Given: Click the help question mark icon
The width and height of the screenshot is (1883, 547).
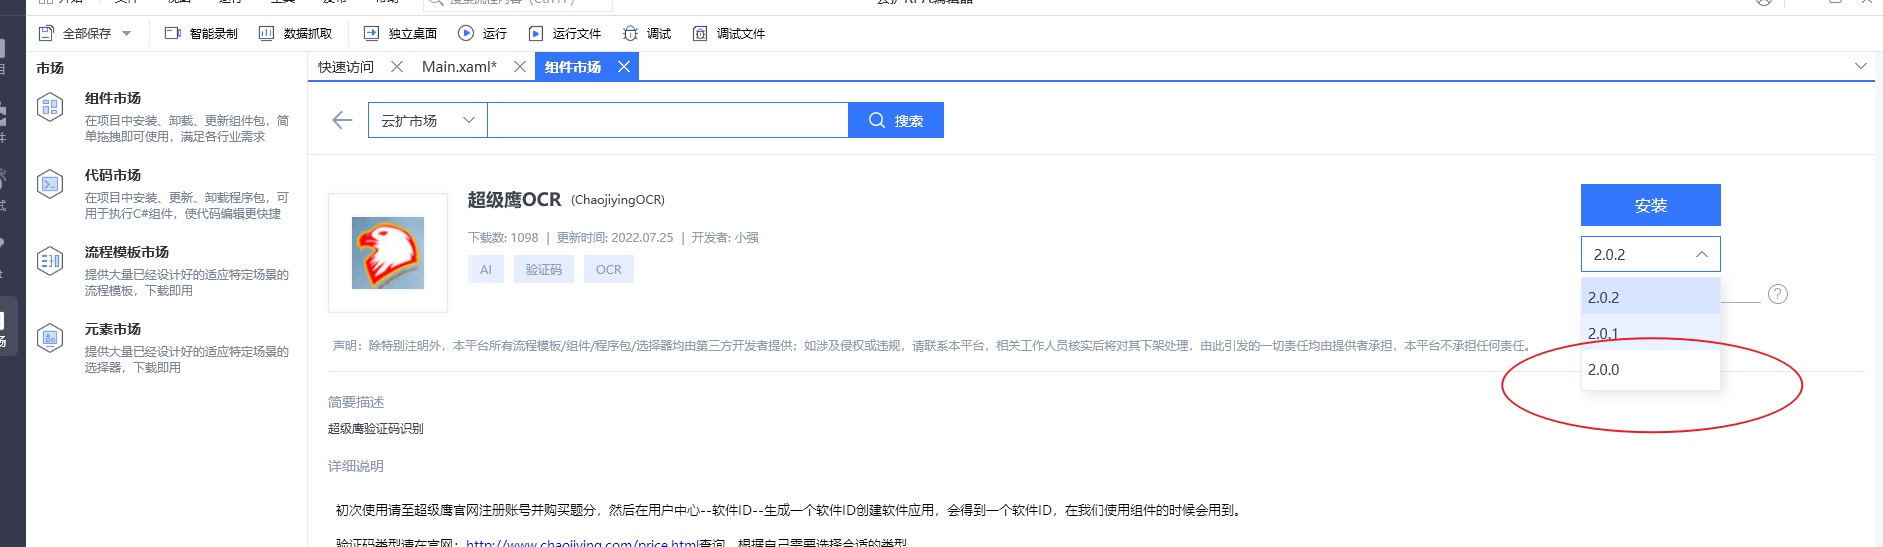Looking at the screenshot, I should click(1777, 294).
